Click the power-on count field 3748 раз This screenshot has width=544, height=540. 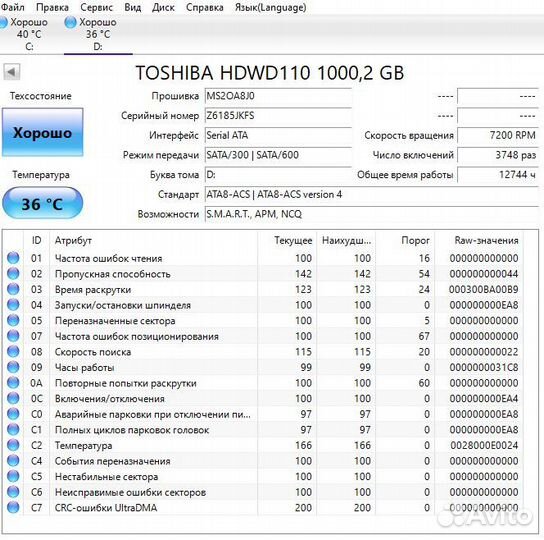point(498,155)
